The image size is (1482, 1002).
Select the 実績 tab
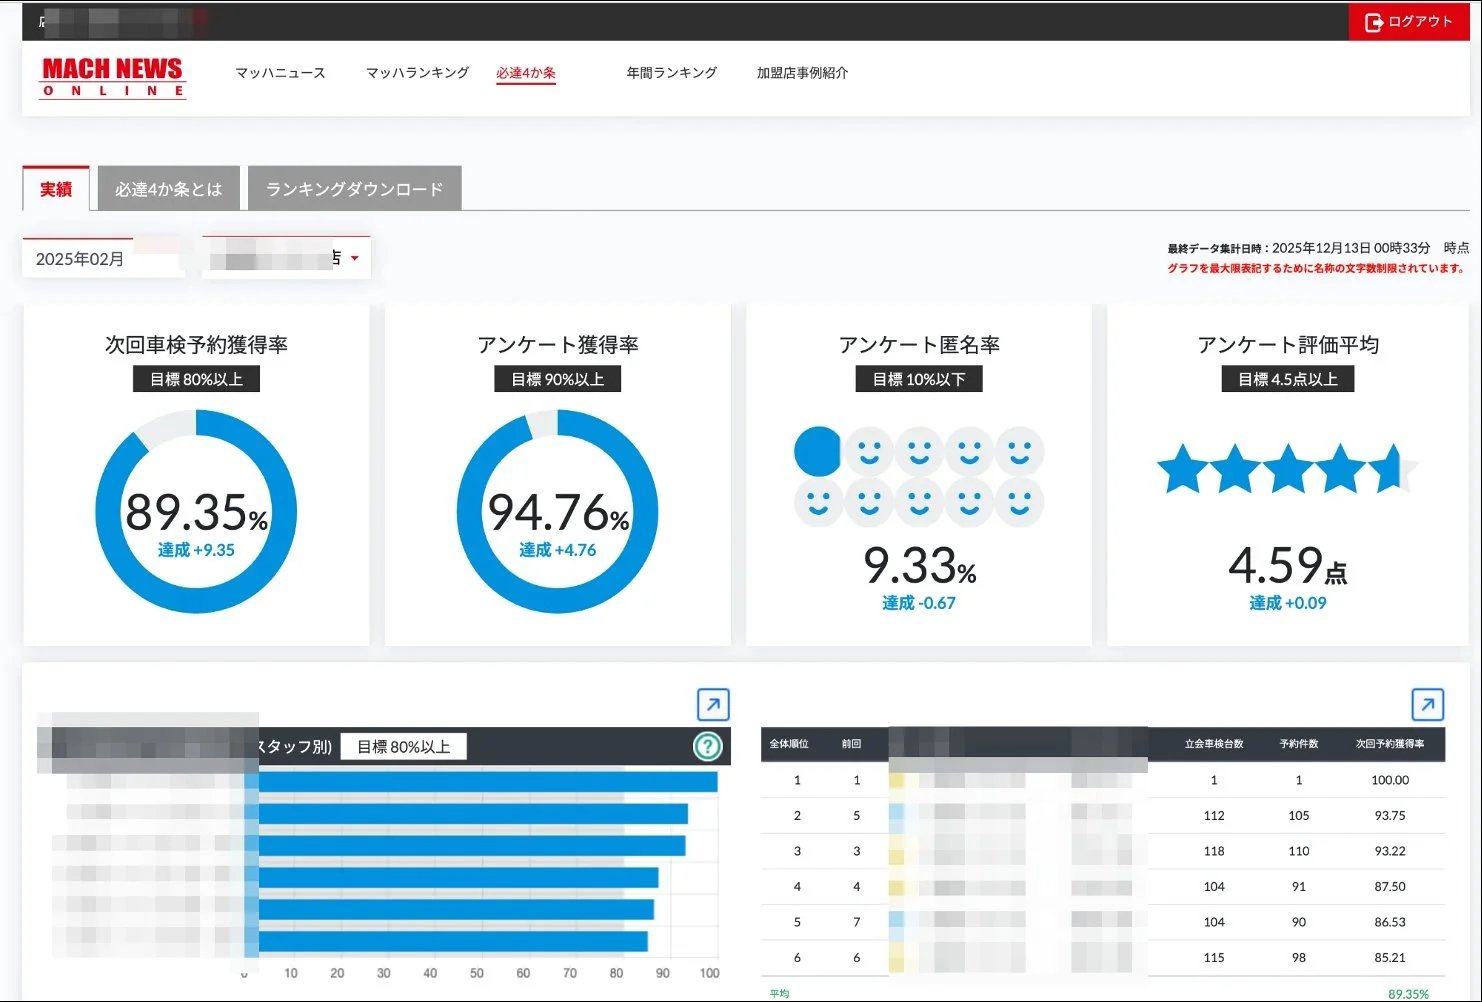[x=56, y=189]
